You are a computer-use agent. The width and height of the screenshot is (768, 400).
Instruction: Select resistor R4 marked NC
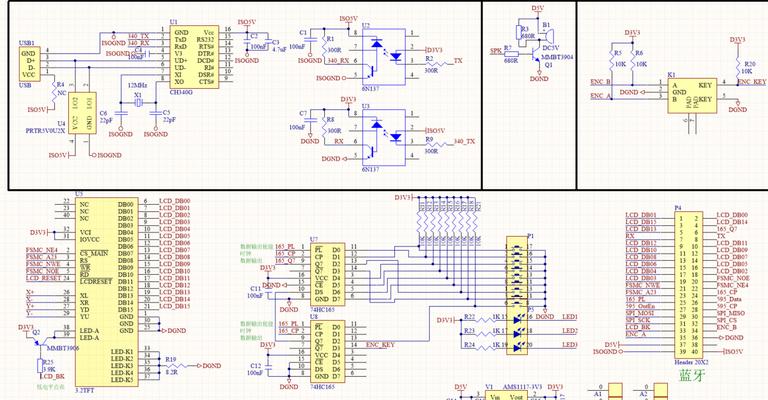pos(54,93)
